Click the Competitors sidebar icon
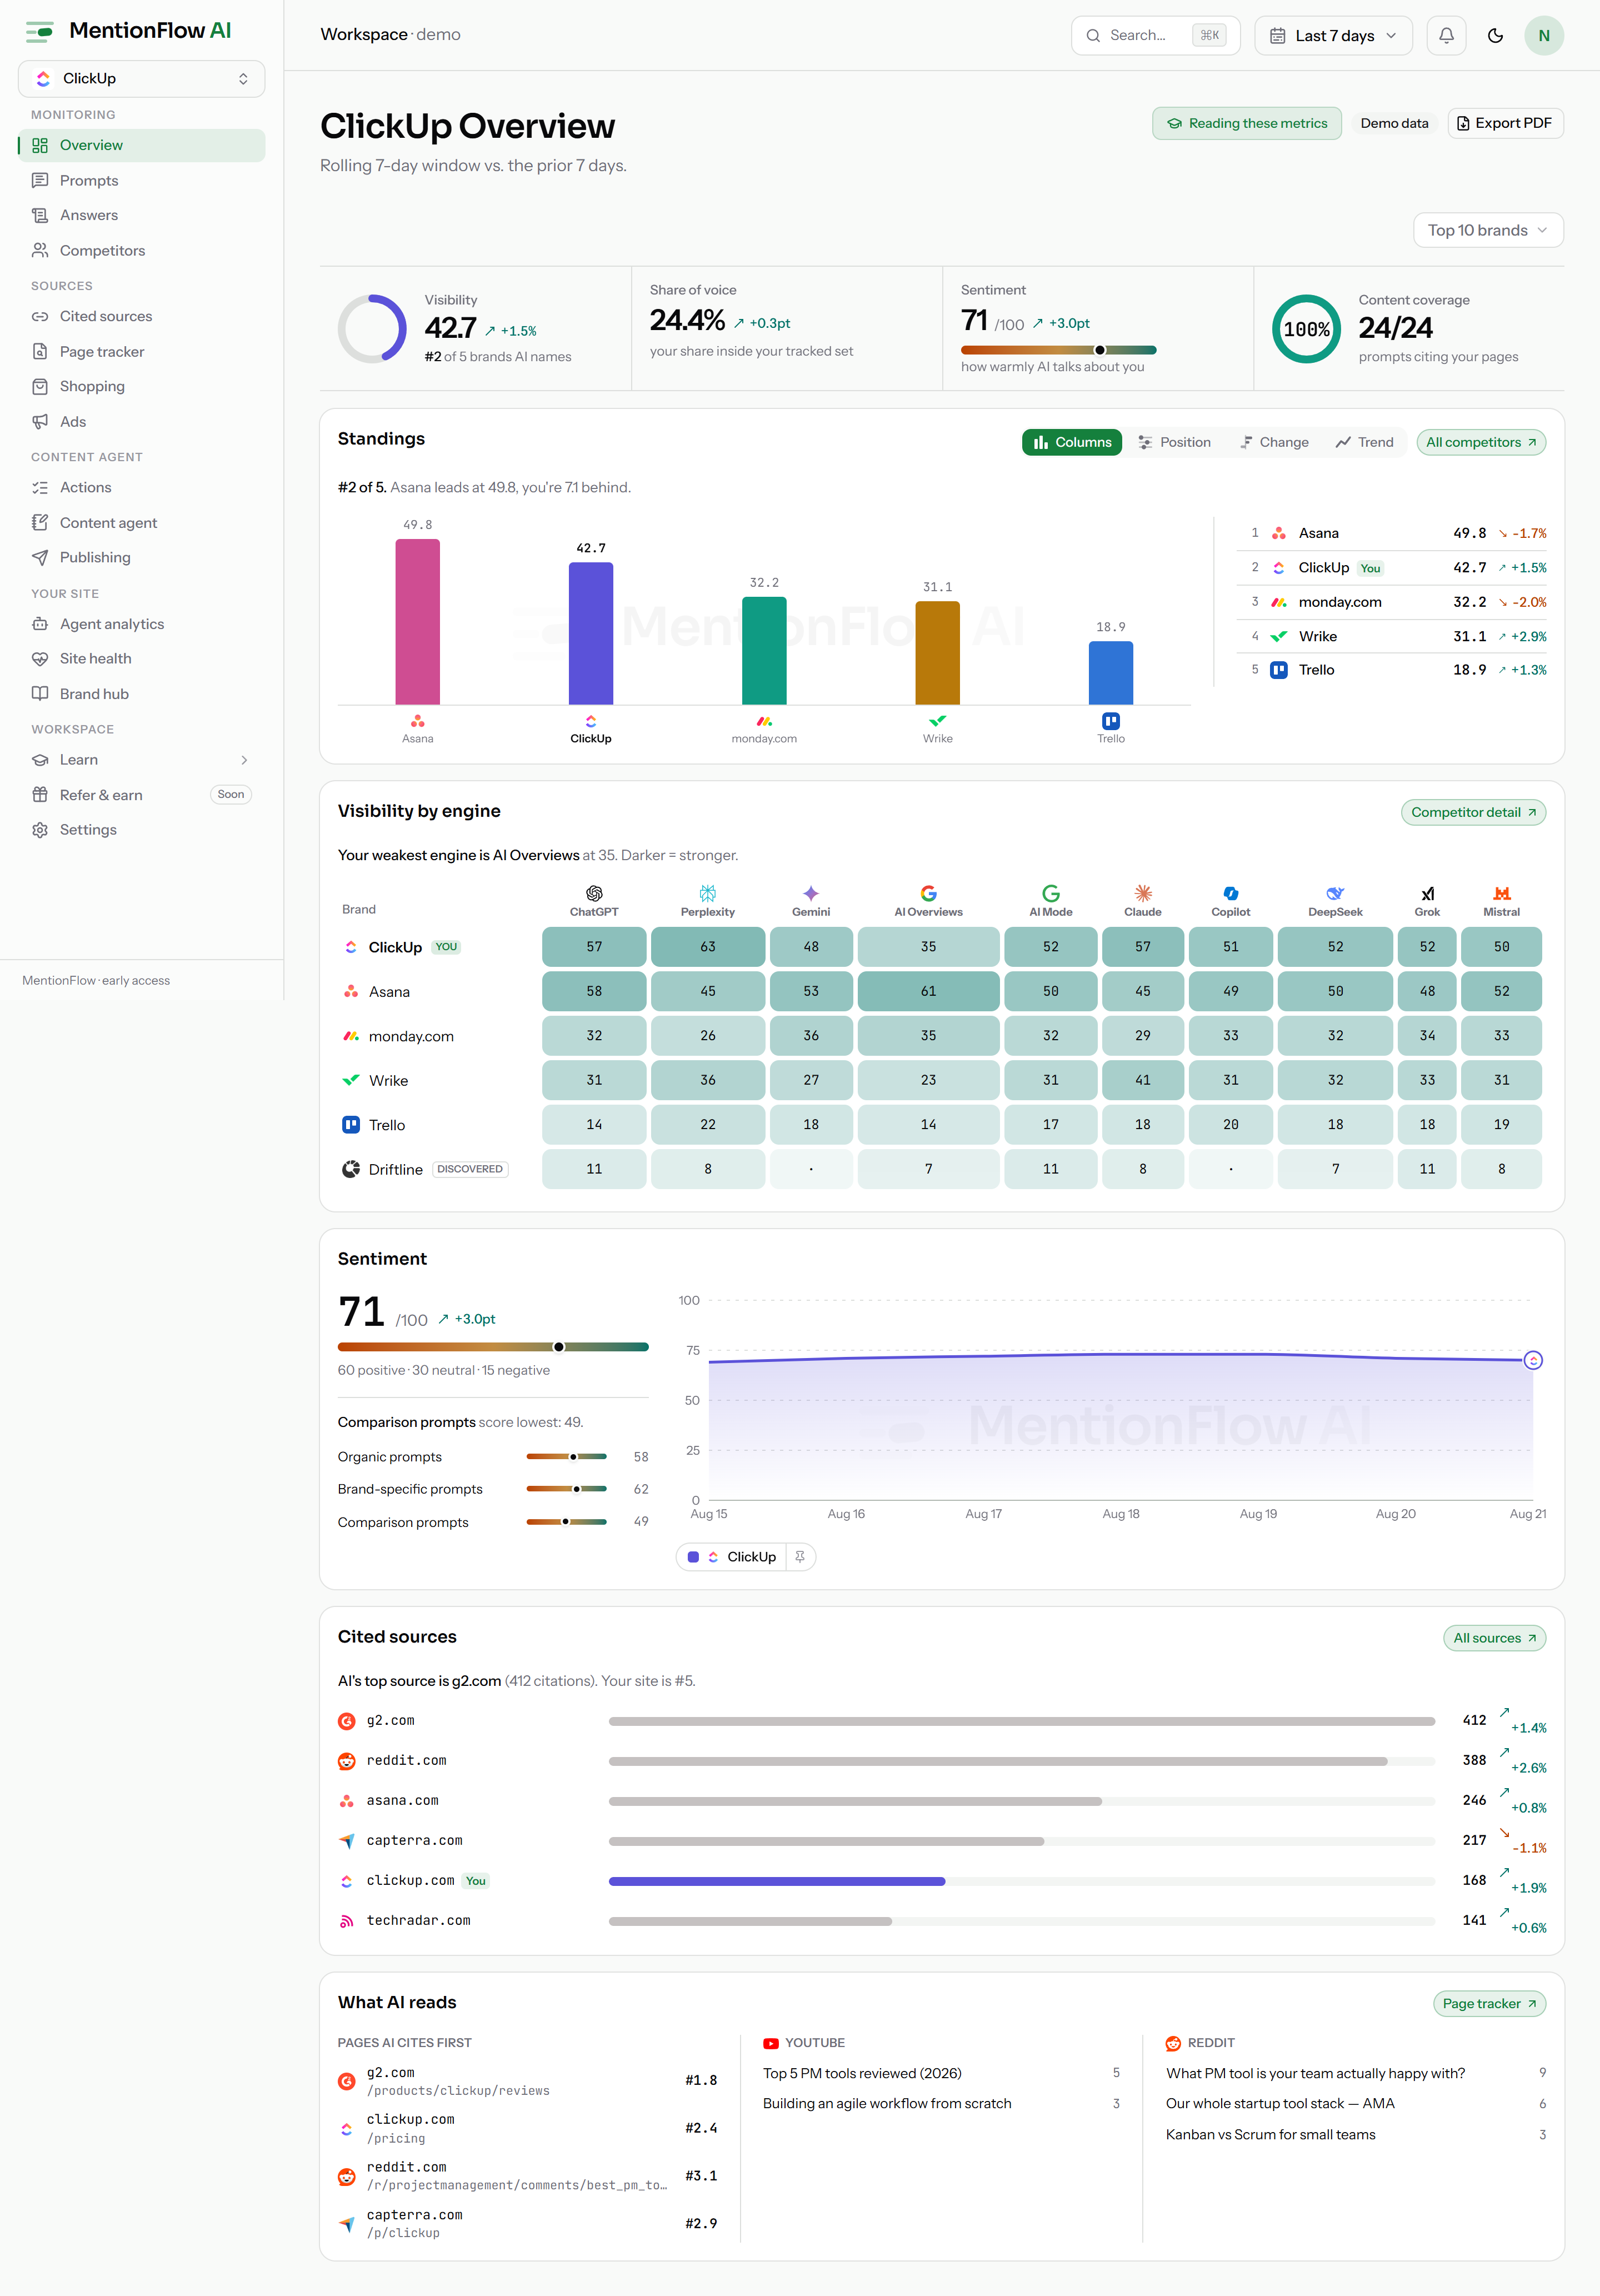 point(40,250)
